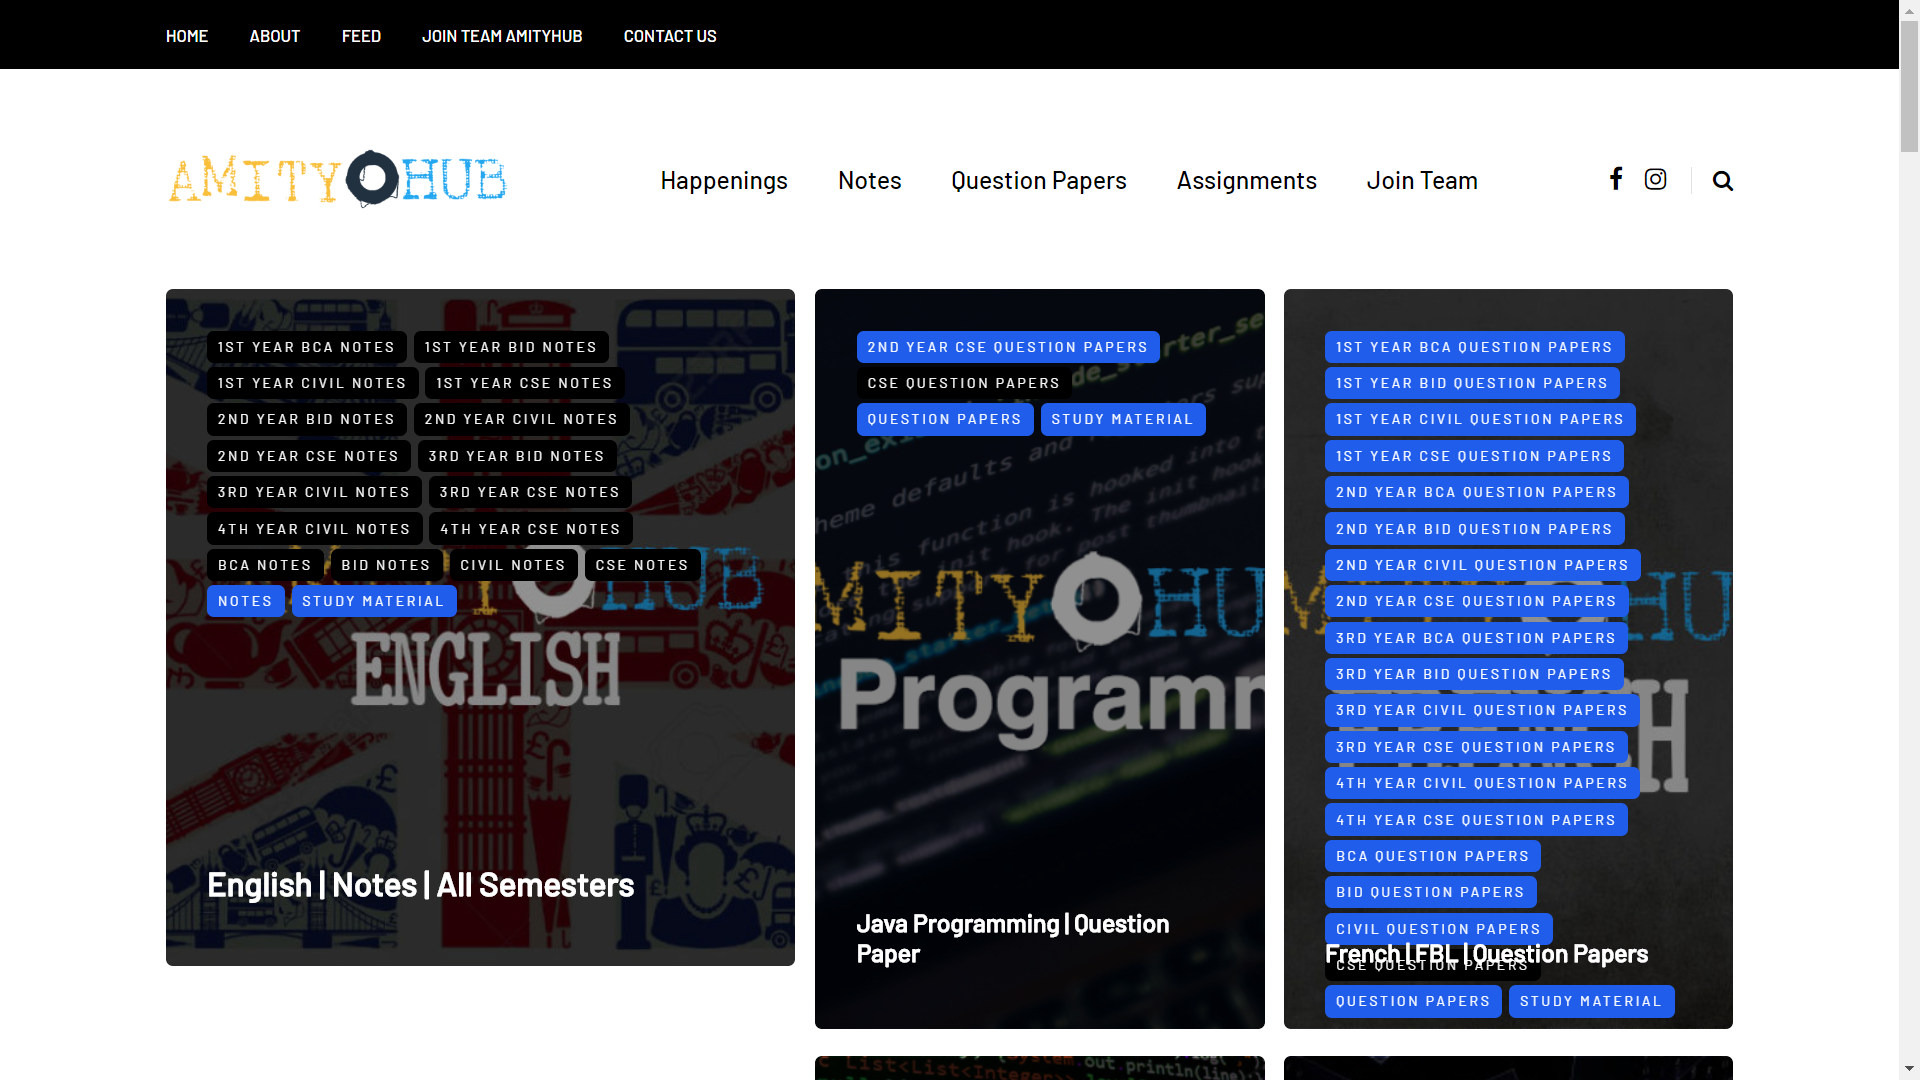
Task: Go to HOME in top bar
Action: pos(187,36)
